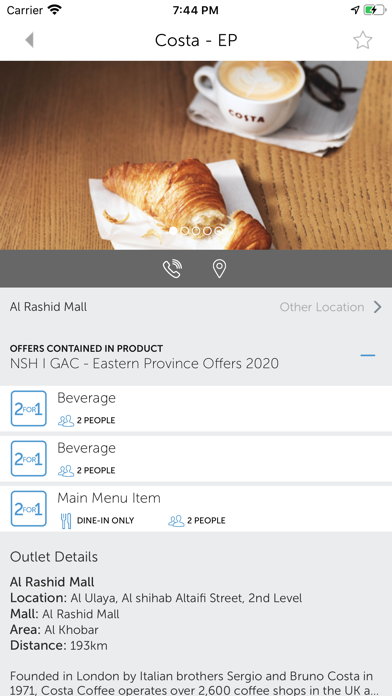
Task: Jump to the second carousel page dot
Action: [x=185, y=231]
